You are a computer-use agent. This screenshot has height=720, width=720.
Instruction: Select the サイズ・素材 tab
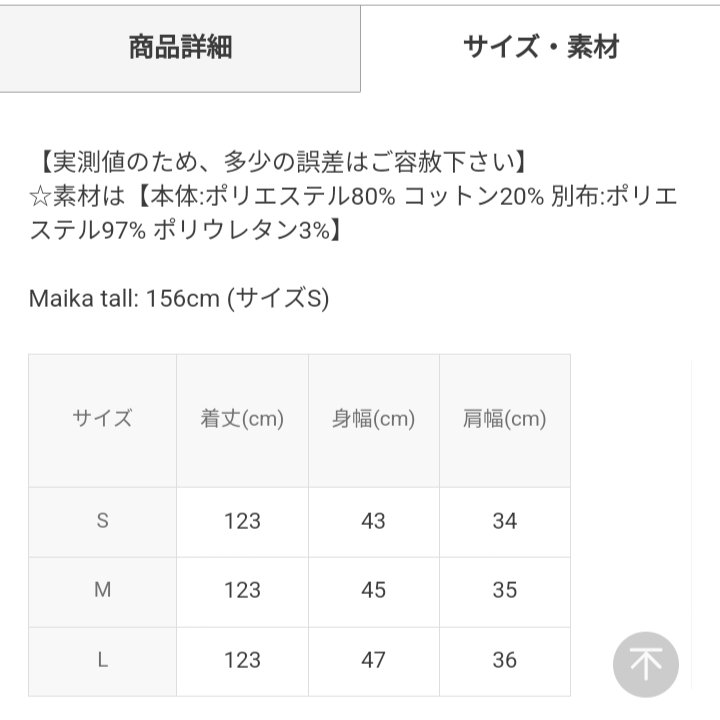click(540, 47)
